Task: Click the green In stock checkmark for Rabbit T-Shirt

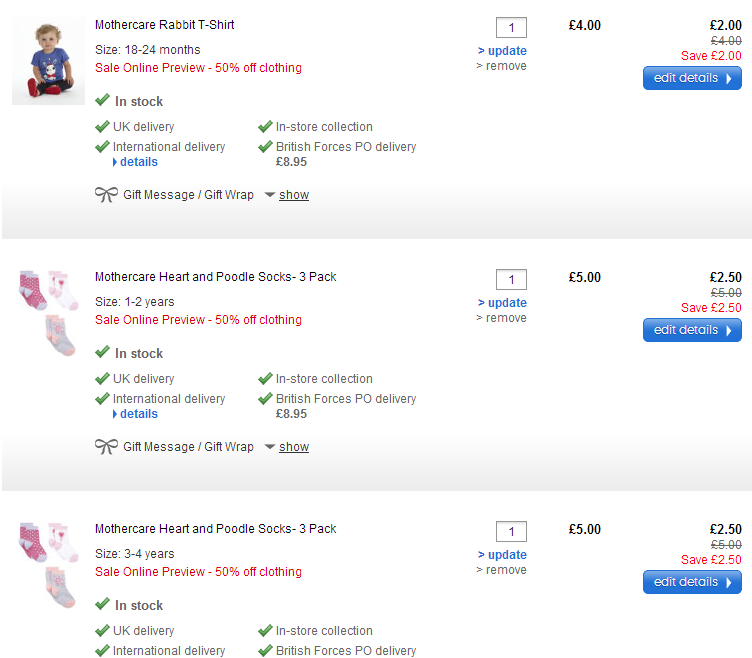Action: (x=102, y=100)
